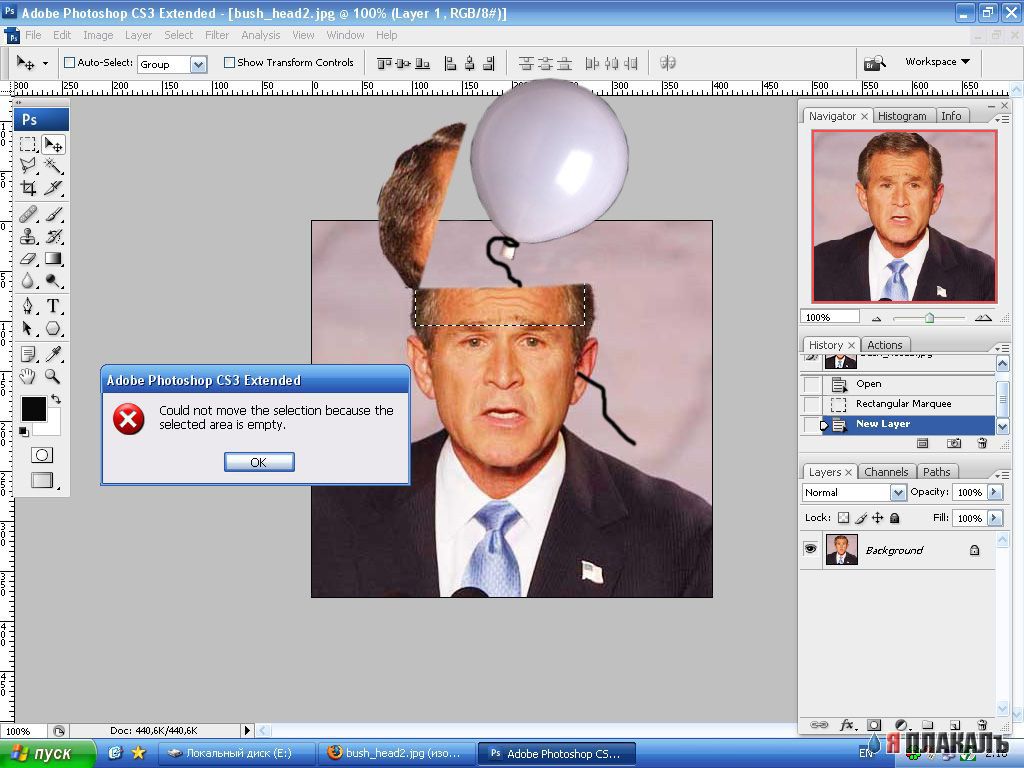Image resolution: width=1024 pixels, height=768 pixels.
Task: Choose the Horizontal Type tool
Action: 54,306
